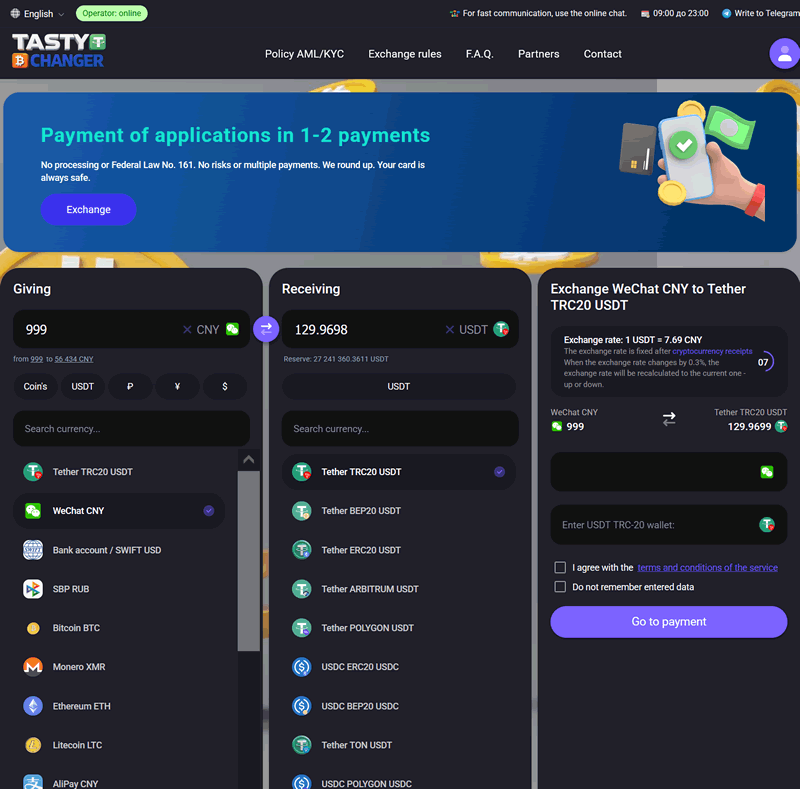Screen dimensions: 800x789
Task: Filter Giving currencies by USDT tab
Action: pos(83,386)
